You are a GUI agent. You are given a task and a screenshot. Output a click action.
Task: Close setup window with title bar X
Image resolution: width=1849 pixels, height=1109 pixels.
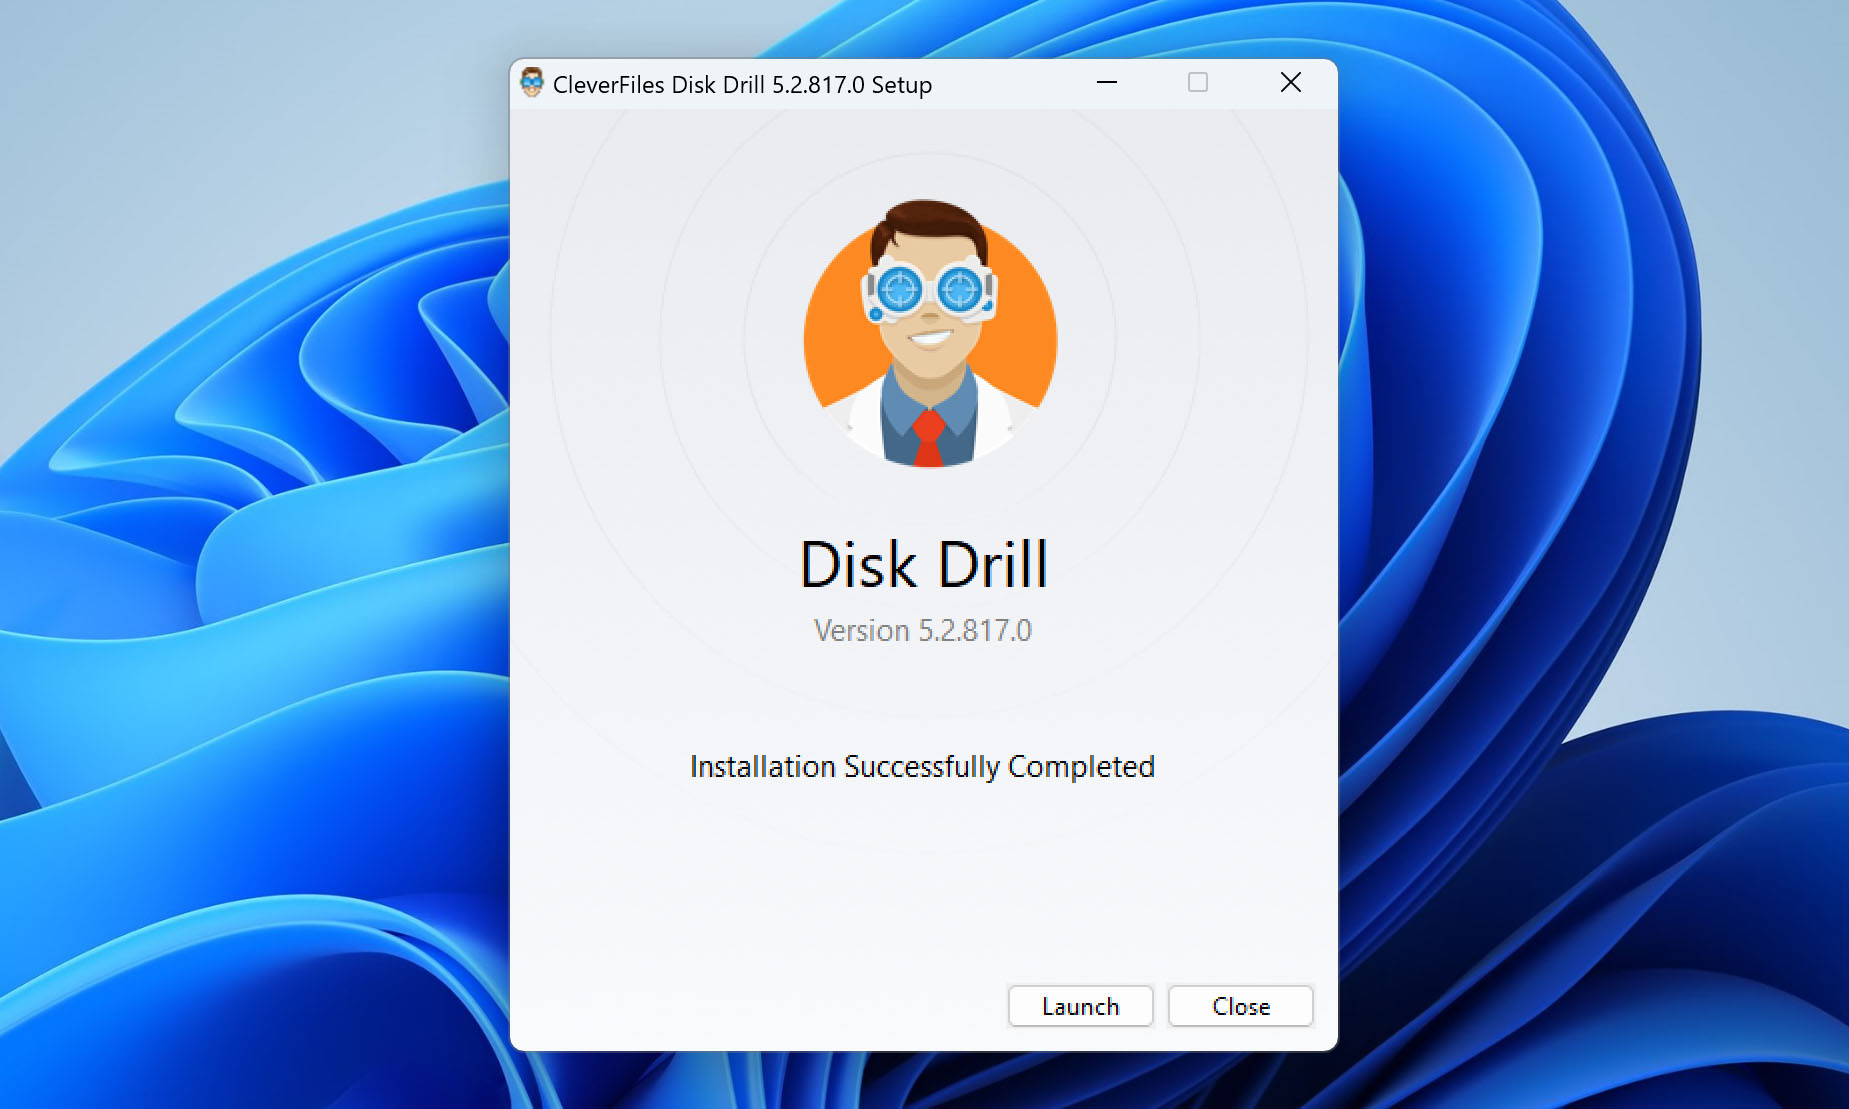coord(1290,82)
